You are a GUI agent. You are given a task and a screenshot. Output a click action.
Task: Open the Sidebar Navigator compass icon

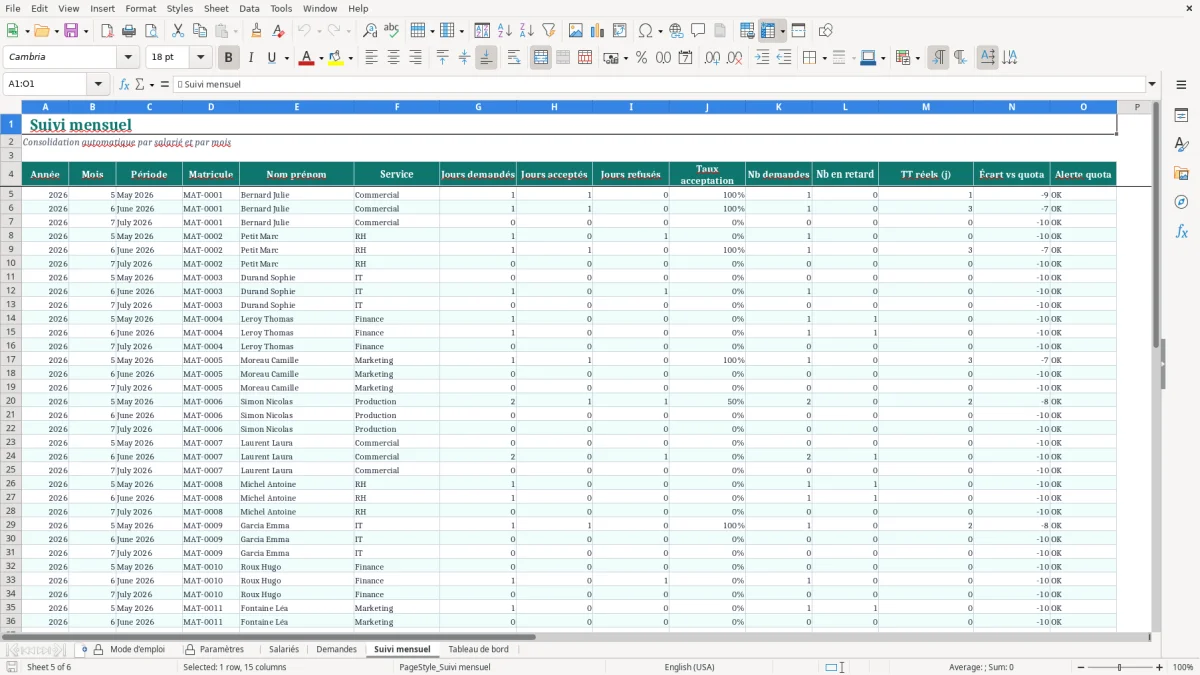[x=1181, y=202]
